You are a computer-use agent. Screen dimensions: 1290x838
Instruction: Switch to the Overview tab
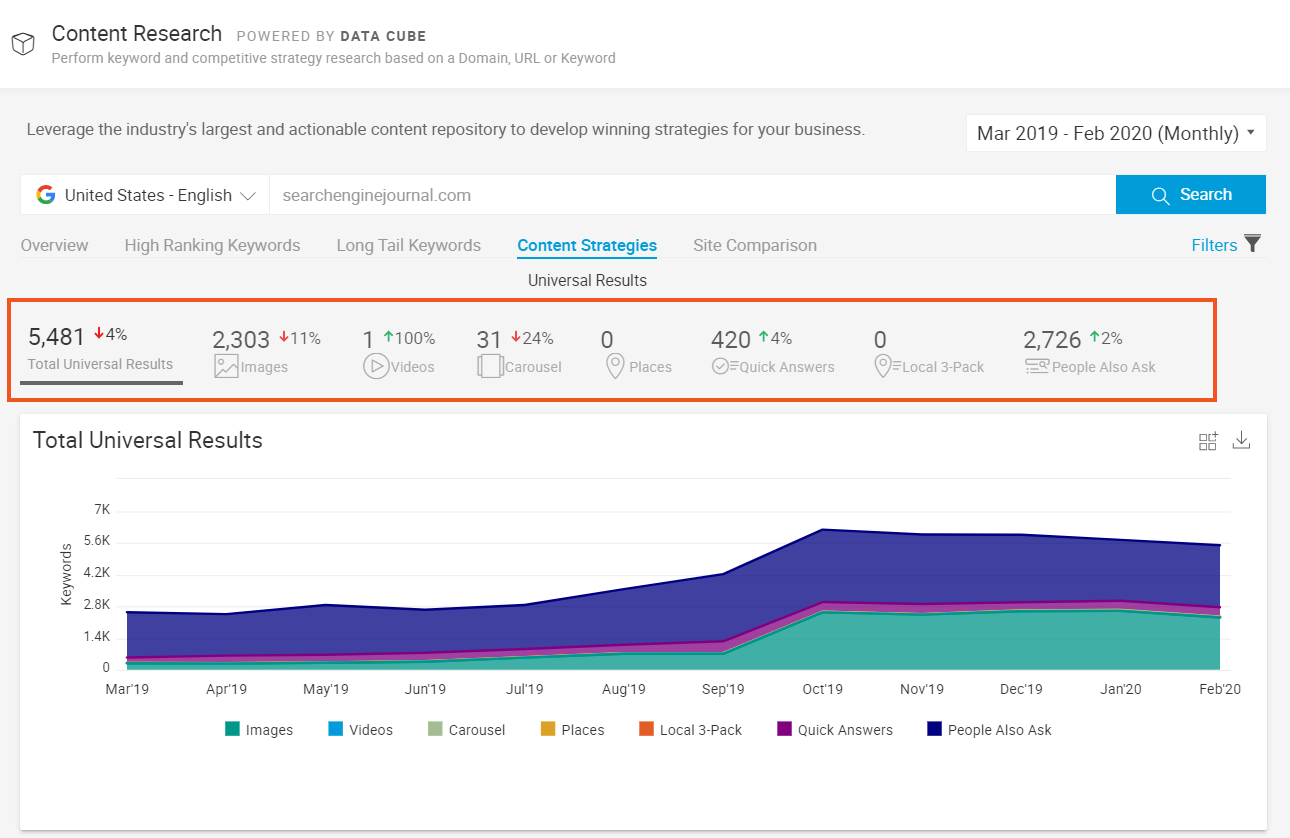click(x=54, y=245)
